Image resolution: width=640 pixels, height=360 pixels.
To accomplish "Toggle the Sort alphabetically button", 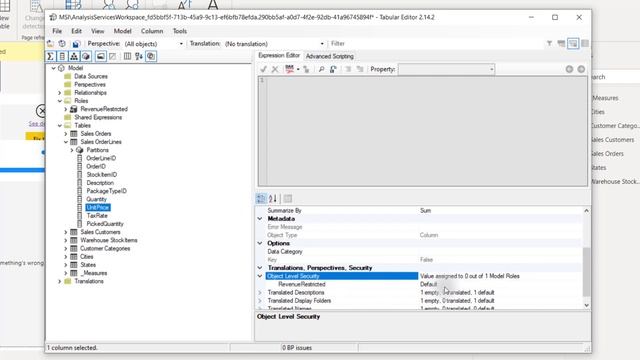I will click(139, 56).
